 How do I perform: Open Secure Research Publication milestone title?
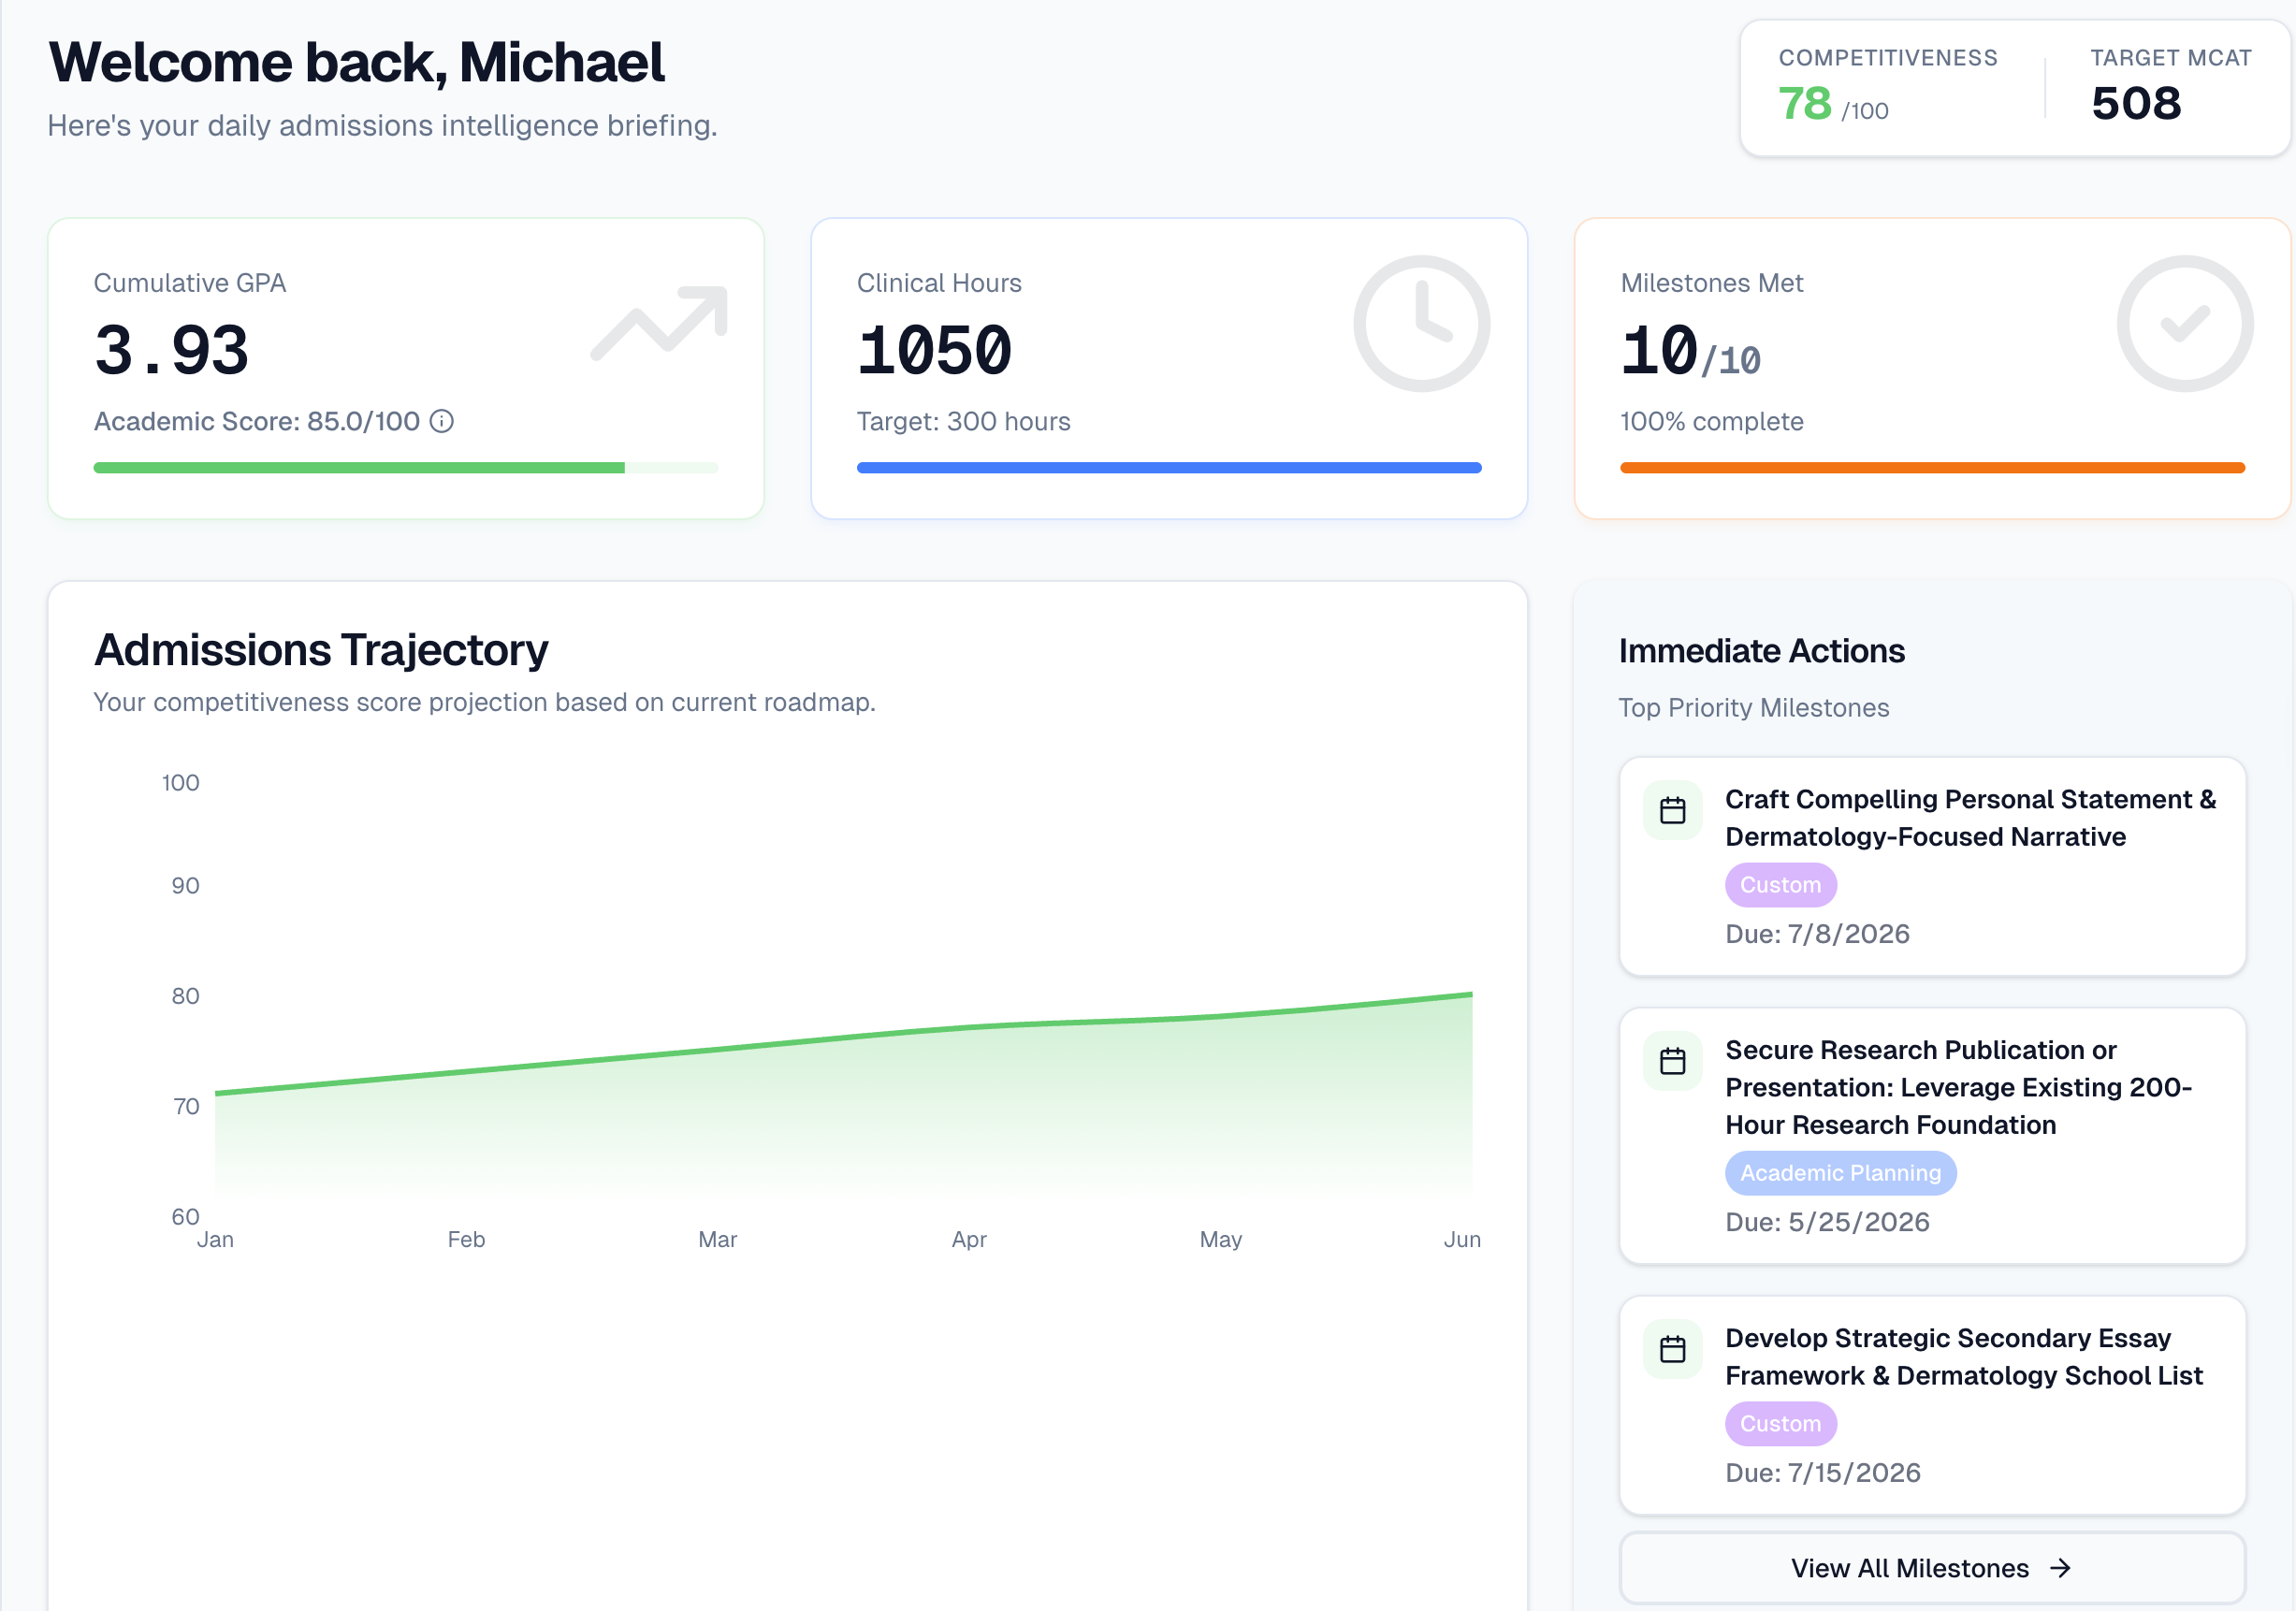(1958, 1087)
